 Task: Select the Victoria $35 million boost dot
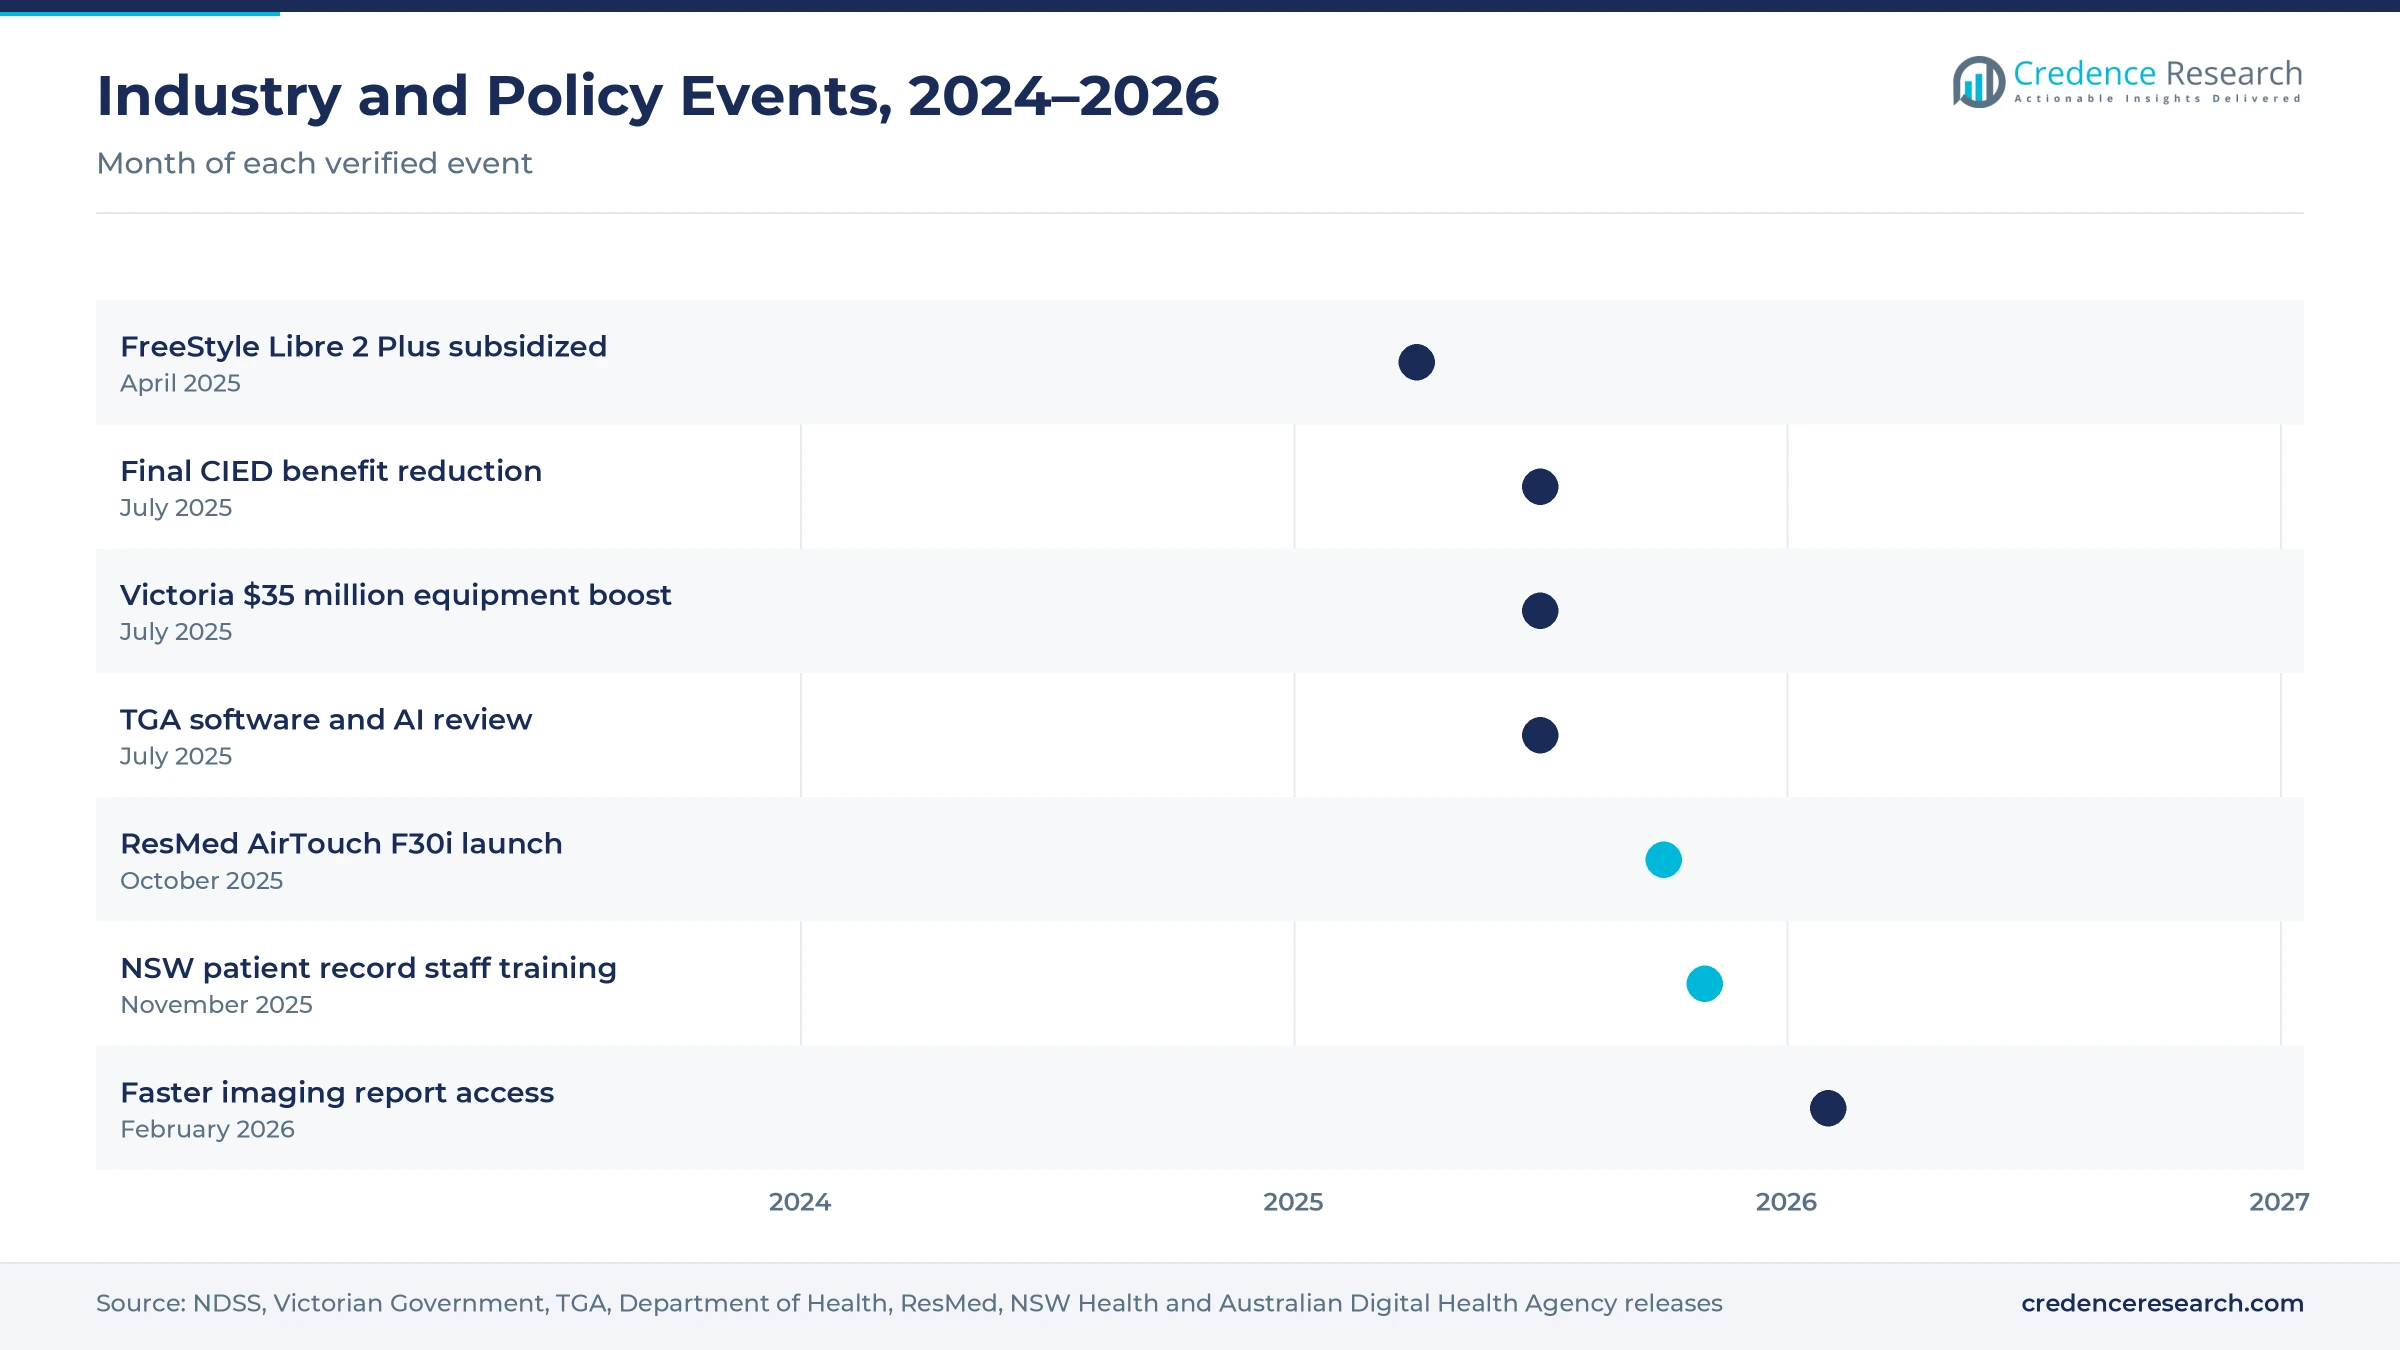tap(1540, 611)
